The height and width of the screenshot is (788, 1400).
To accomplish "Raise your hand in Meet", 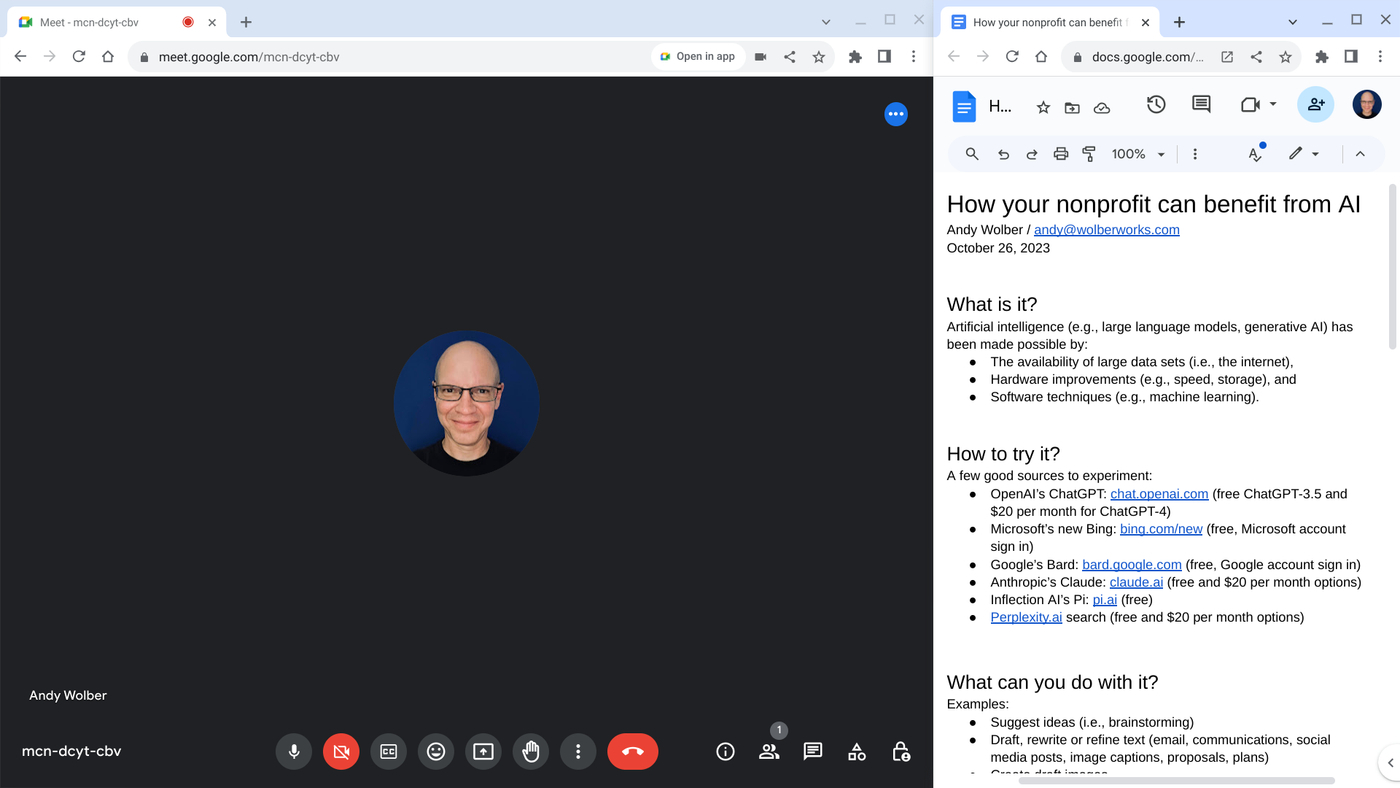I will tap(530, 751).
